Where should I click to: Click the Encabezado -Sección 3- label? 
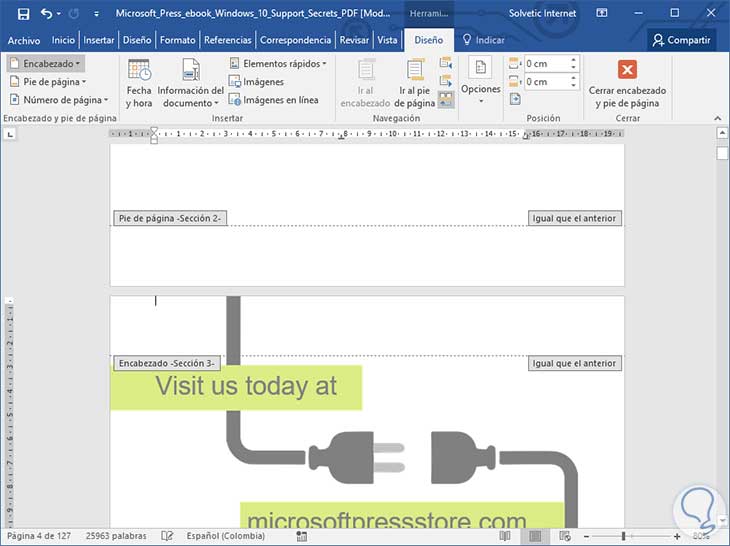[167, 363]
